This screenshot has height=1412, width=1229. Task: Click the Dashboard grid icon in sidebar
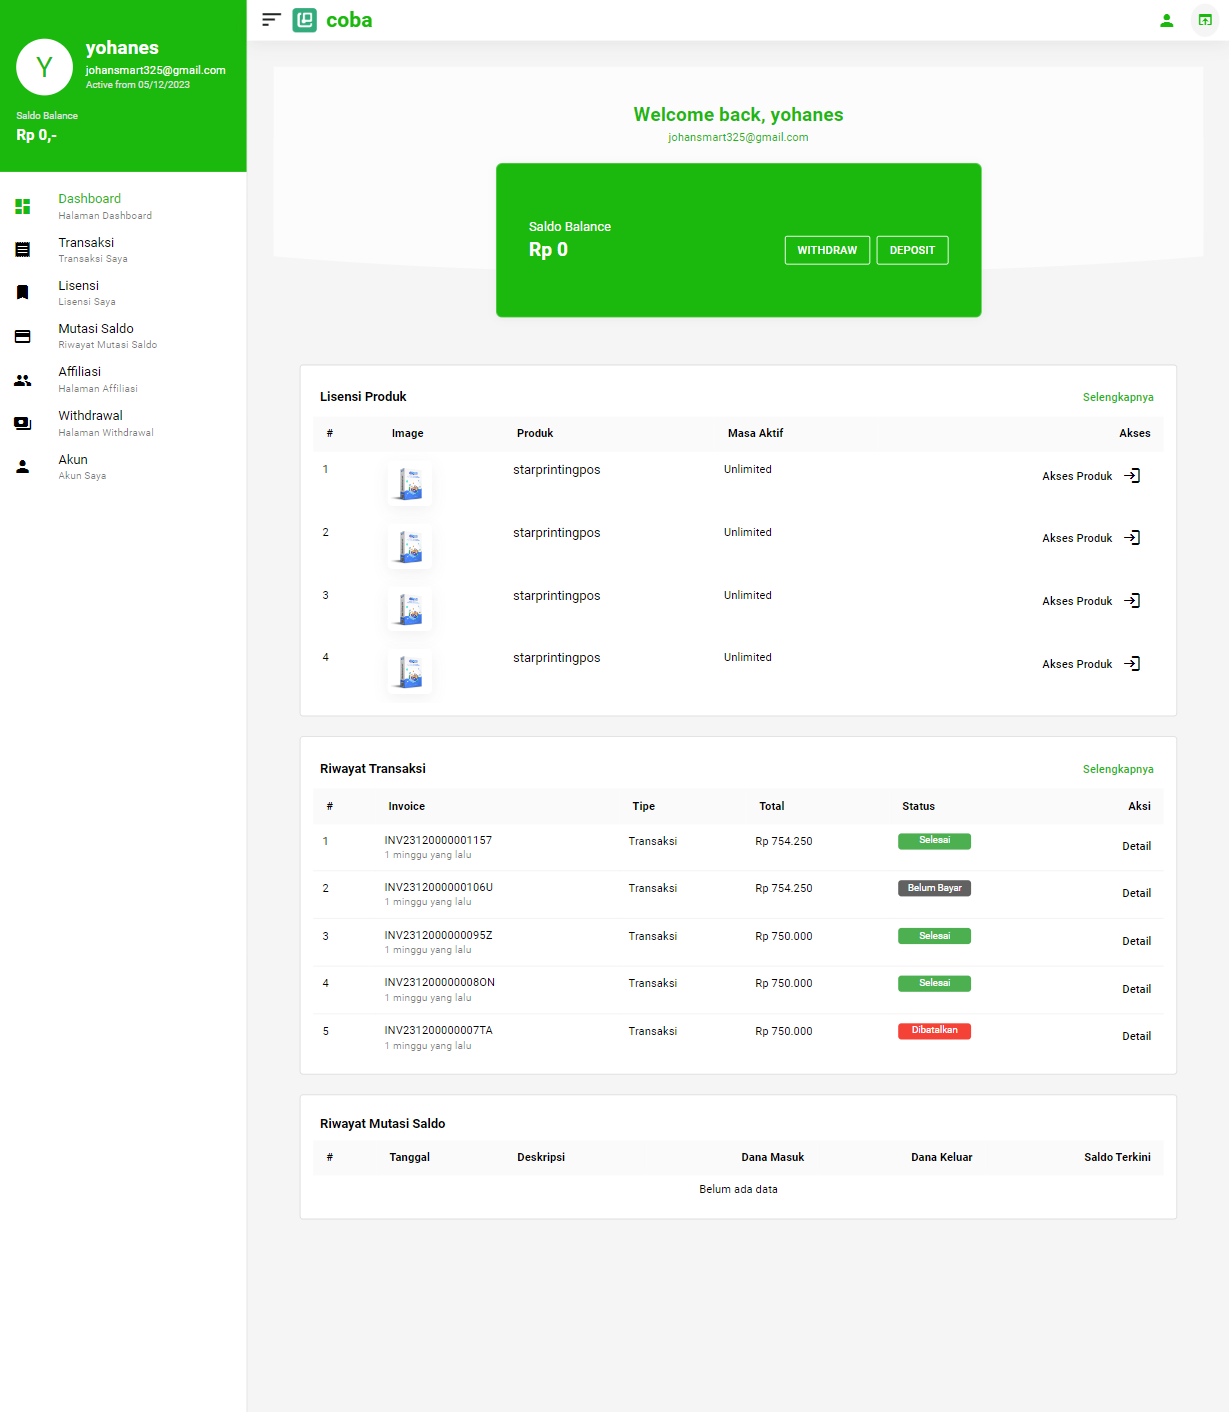[23, 206]
